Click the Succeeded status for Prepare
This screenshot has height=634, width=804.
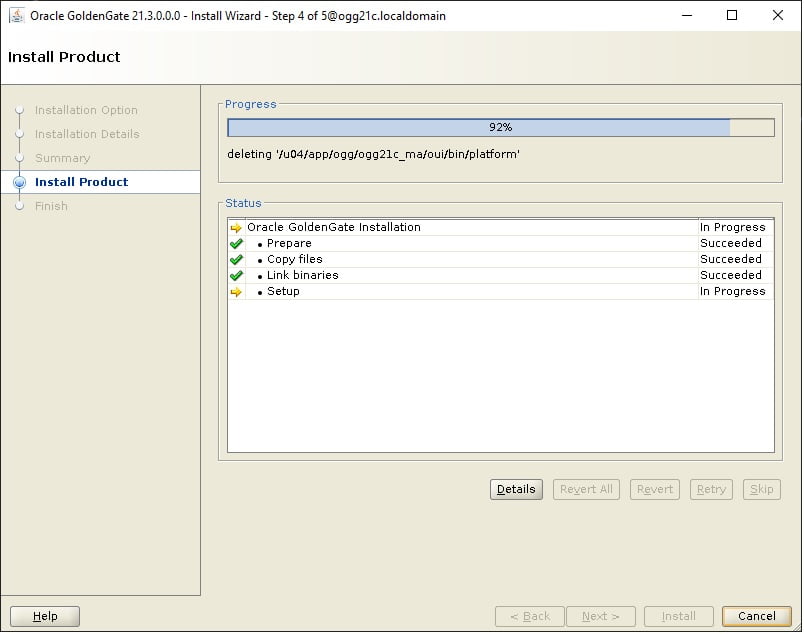[x=731, y=243]
